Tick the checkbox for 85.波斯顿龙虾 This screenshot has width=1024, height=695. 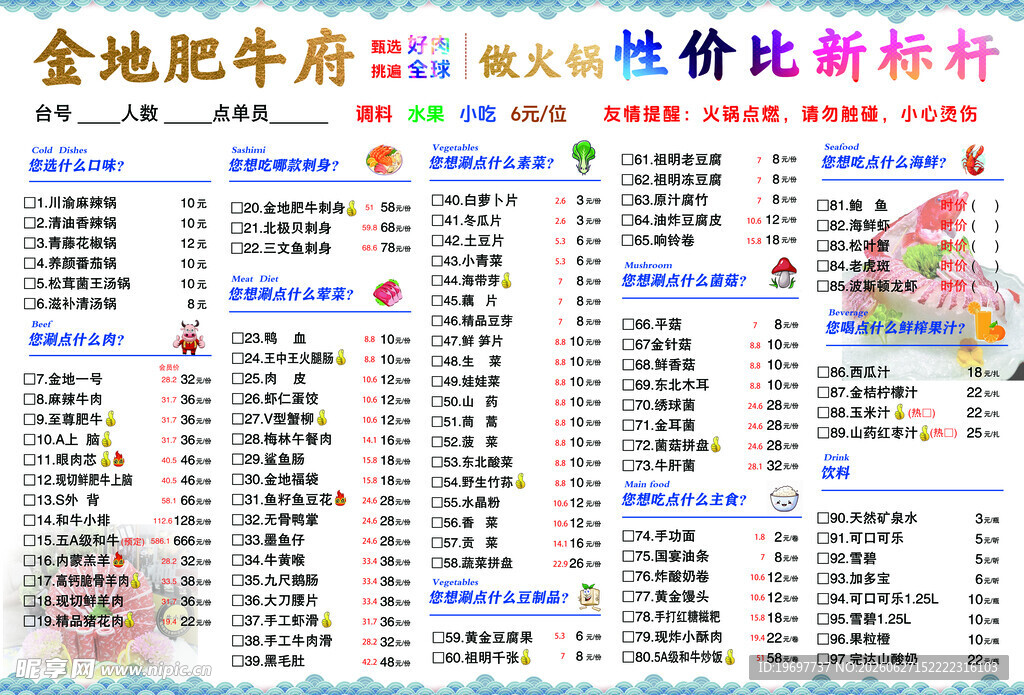coord(823,286)
